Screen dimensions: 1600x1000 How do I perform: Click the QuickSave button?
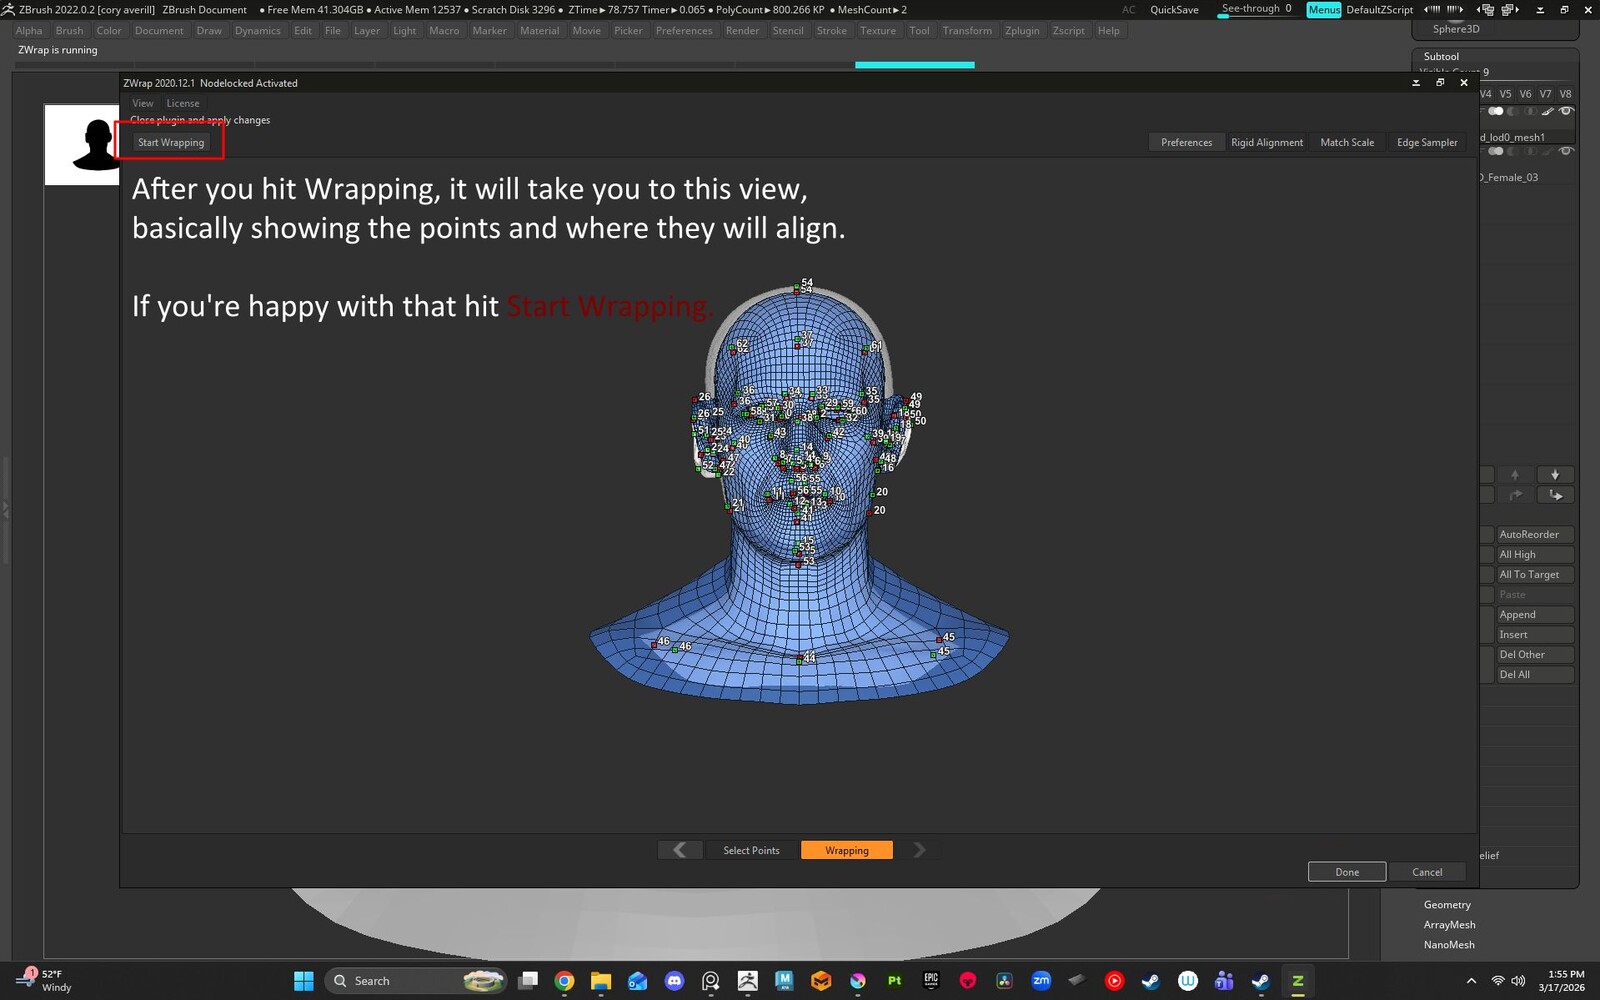pos(1174,10)
